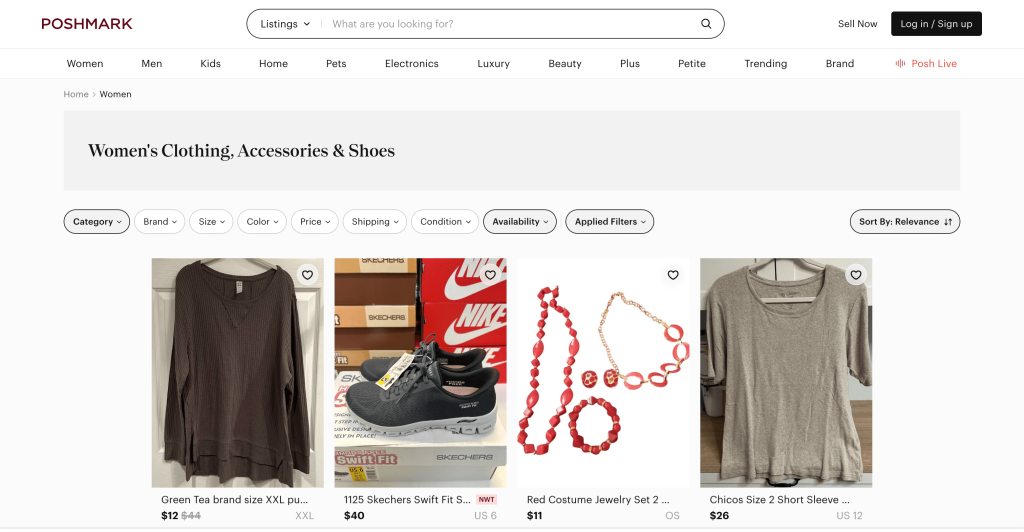The width and height of the screenshot is (1024, 532).
Task: Click the Women breadcrumb
Action: pyautogui.click(x=116, y=94)
